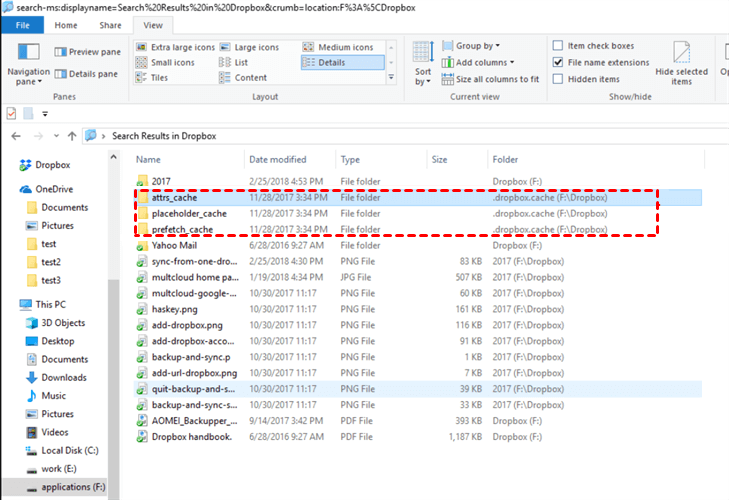
Task: Click the Back navigation arrow
Action: coord(16,136)
